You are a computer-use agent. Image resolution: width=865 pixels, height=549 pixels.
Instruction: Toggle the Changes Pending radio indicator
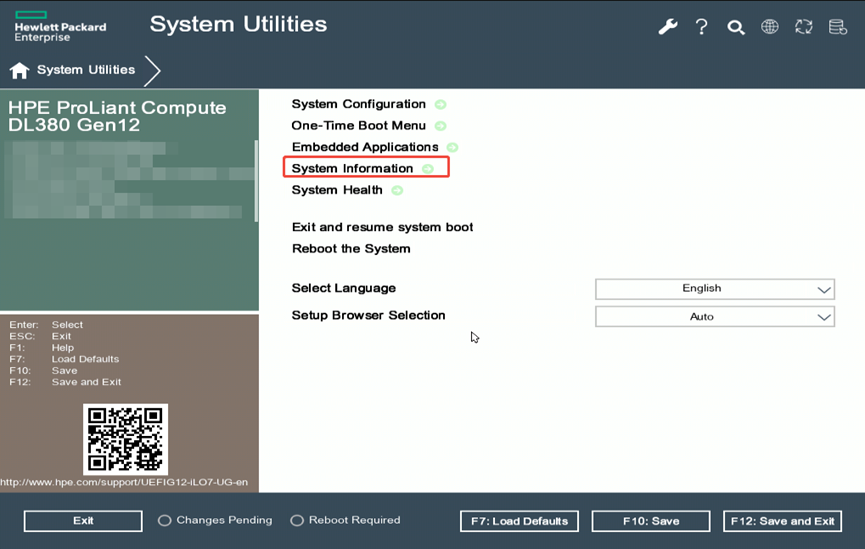coord(165,521)
